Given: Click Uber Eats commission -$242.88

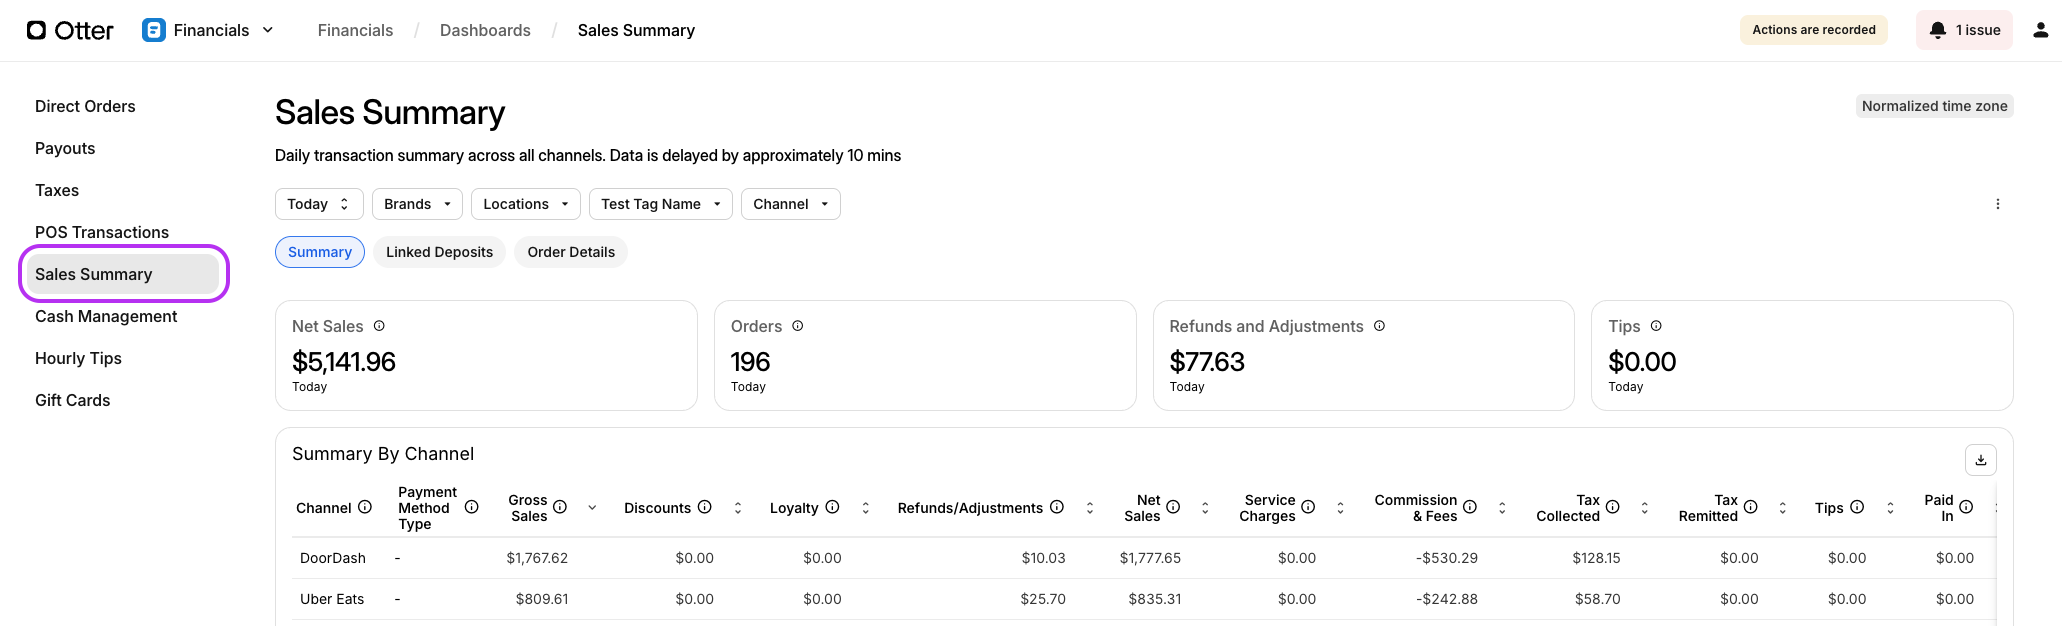Looking at the screenshot, I should [1447, 599].
